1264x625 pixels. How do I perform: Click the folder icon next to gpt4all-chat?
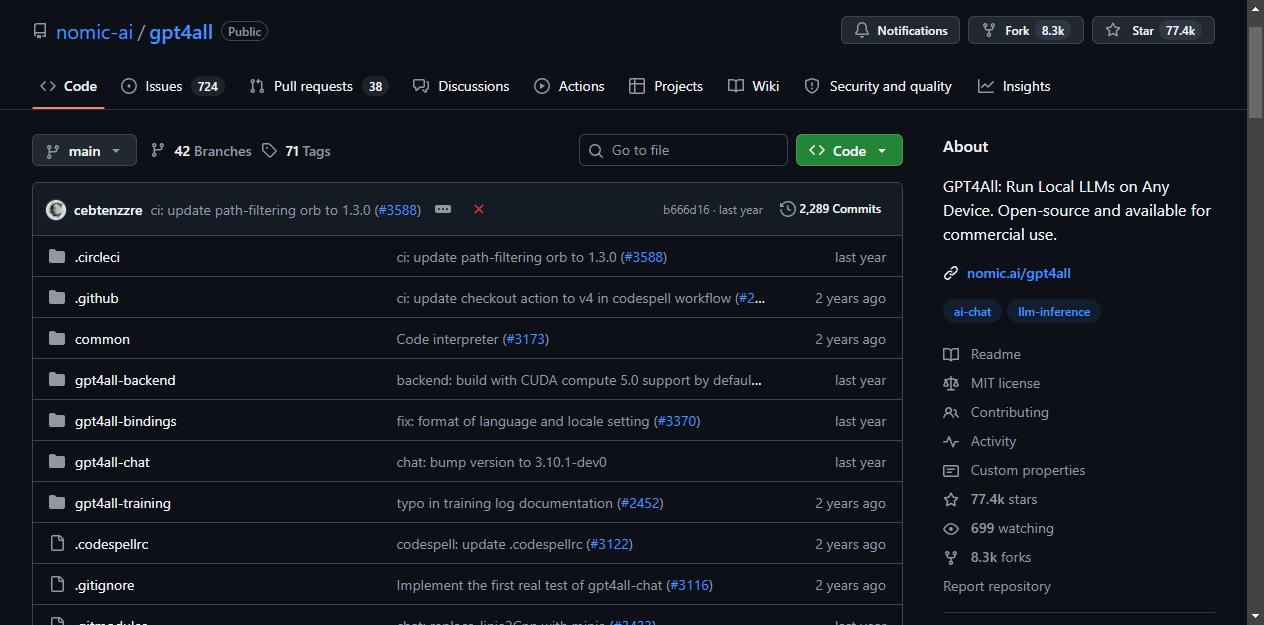coord(57,462)
